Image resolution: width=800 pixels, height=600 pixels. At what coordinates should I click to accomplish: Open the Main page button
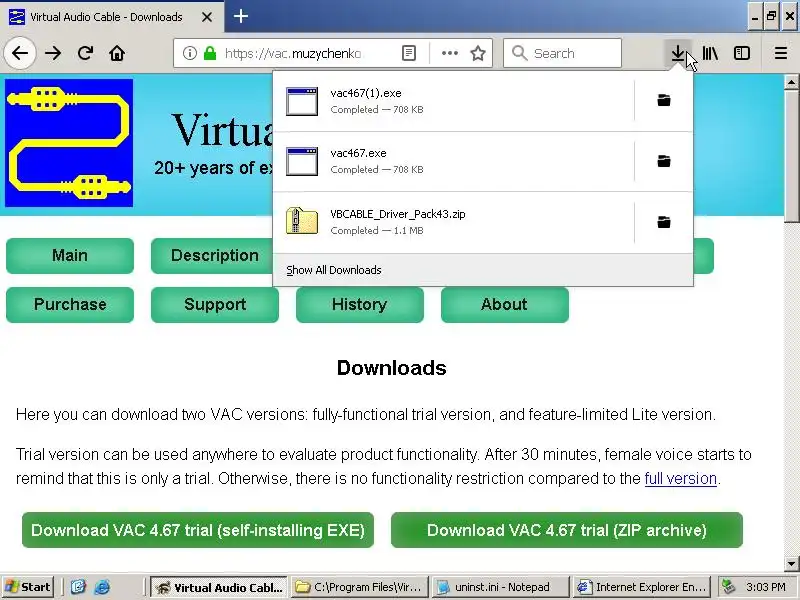(70, 256)
